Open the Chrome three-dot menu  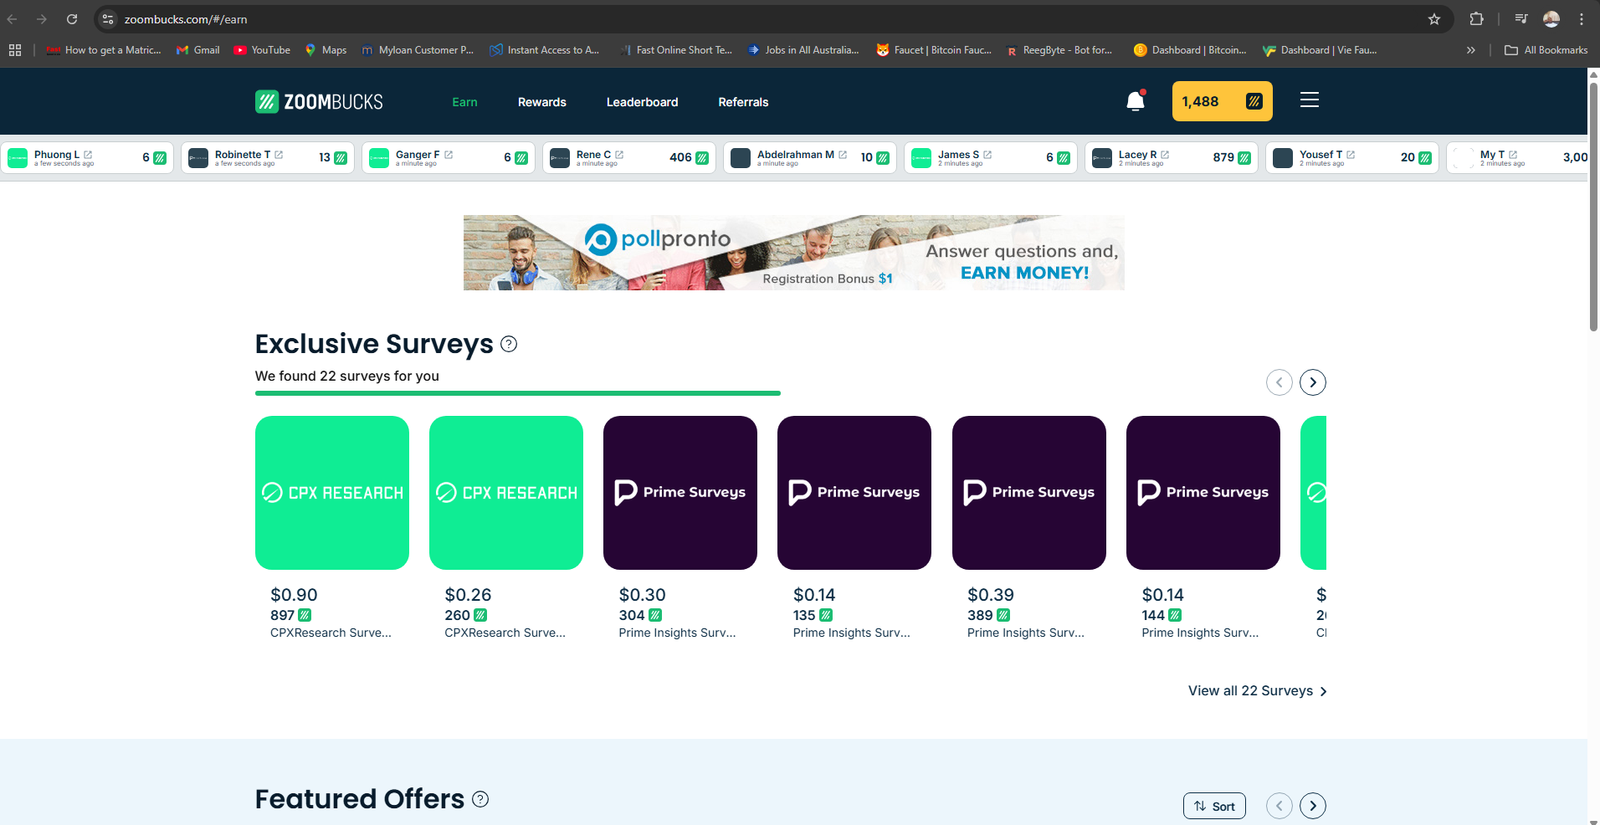[x=1581, y=19]
